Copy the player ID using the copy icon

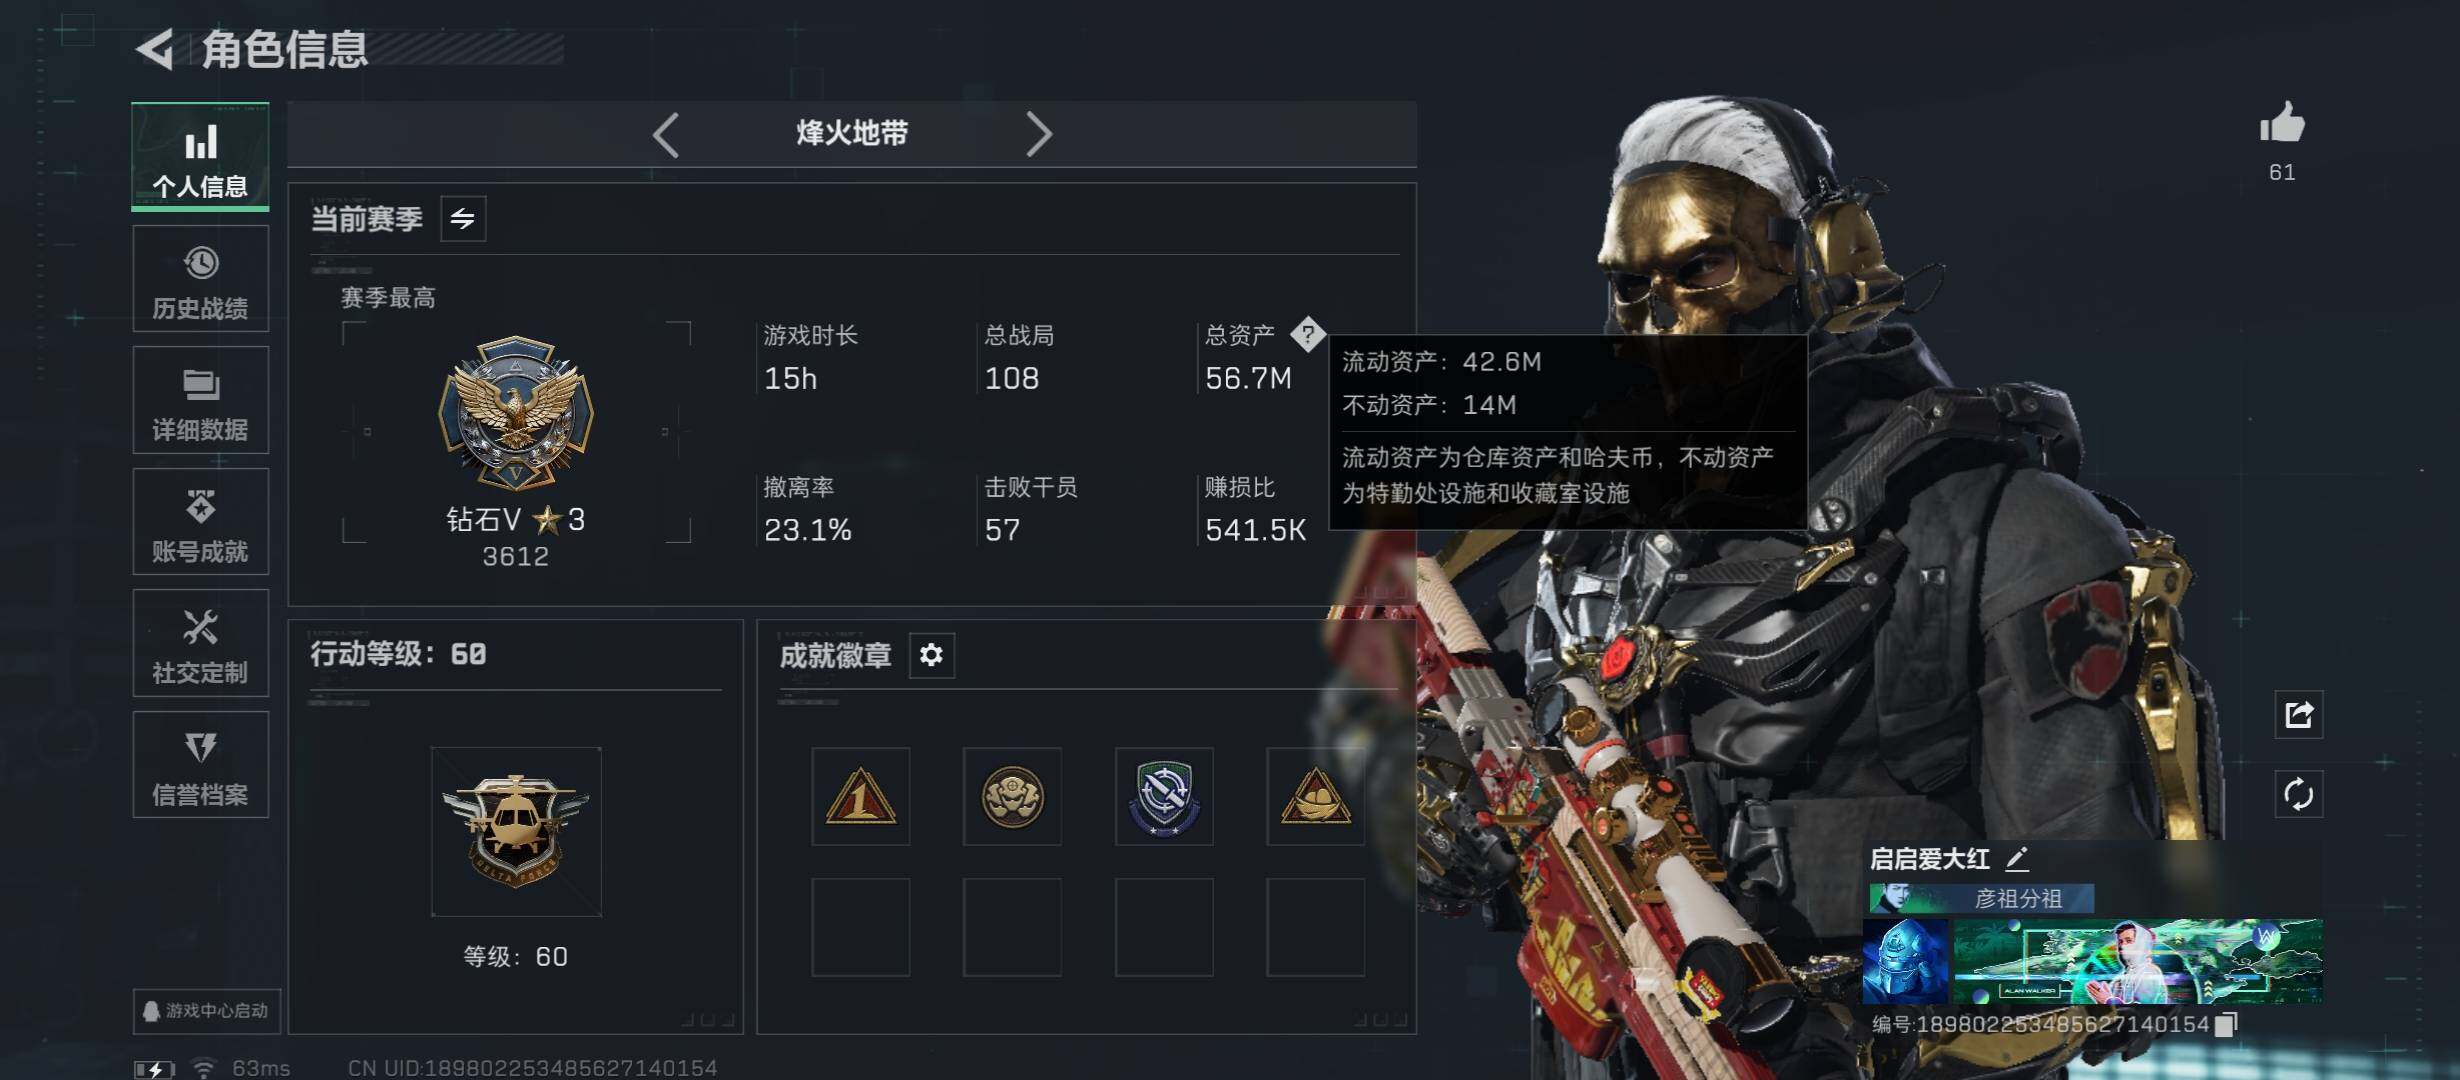(x=2226, y=1024)
